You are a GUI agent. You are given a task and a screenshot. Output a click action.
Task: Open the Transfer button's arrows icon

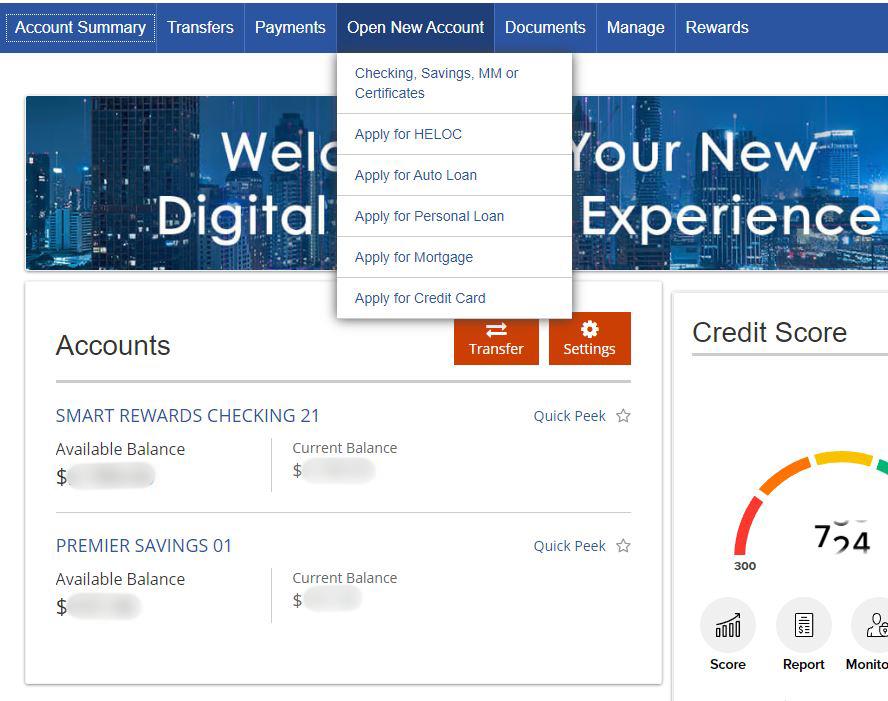497,328
